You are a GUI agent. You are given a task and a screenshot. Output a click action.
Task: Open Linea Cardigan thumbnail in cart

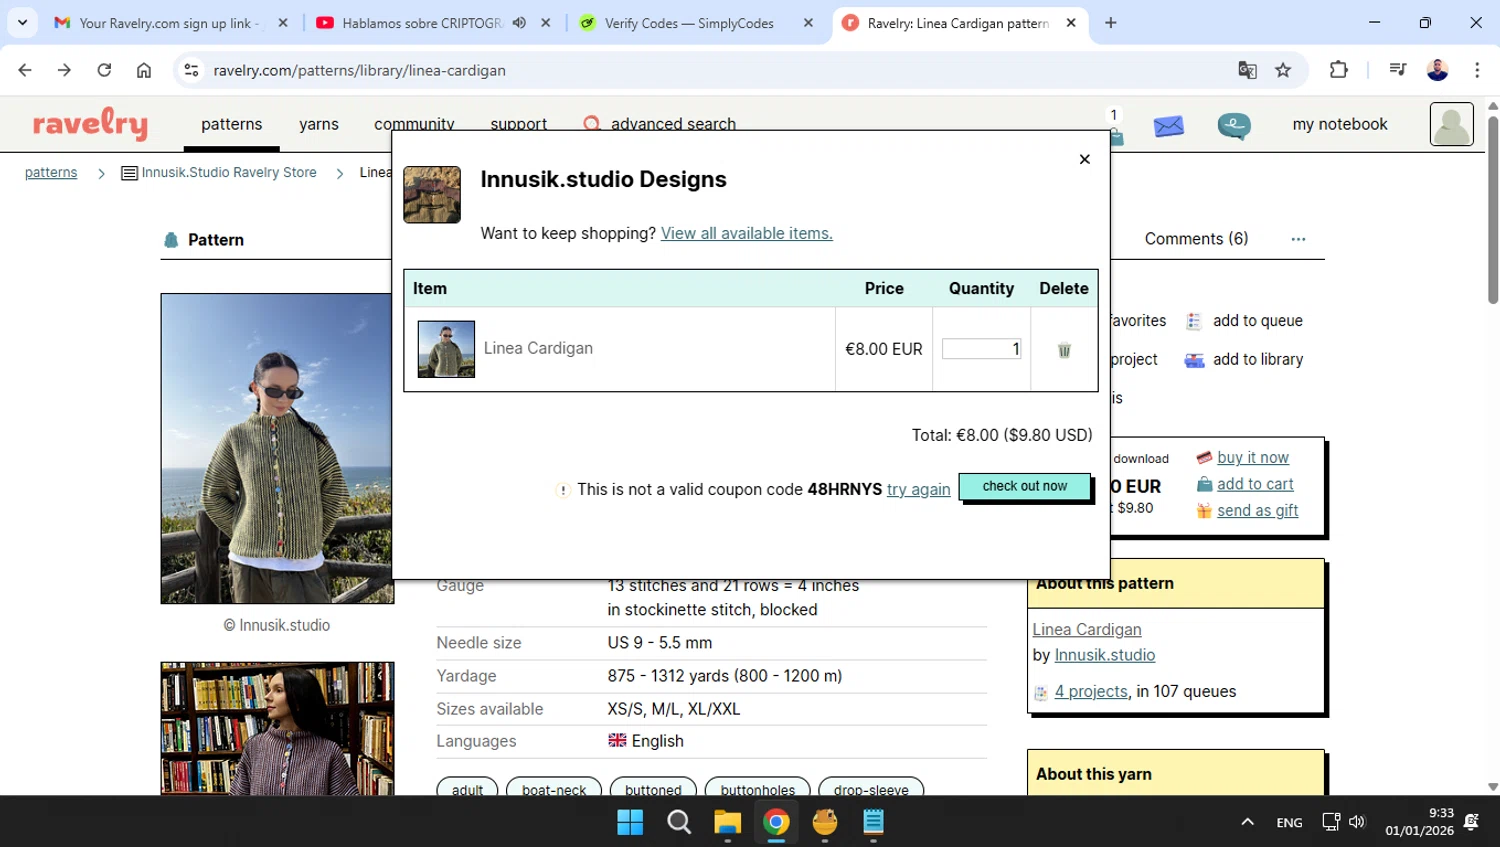pyautogui.click(x=446, y=349)
